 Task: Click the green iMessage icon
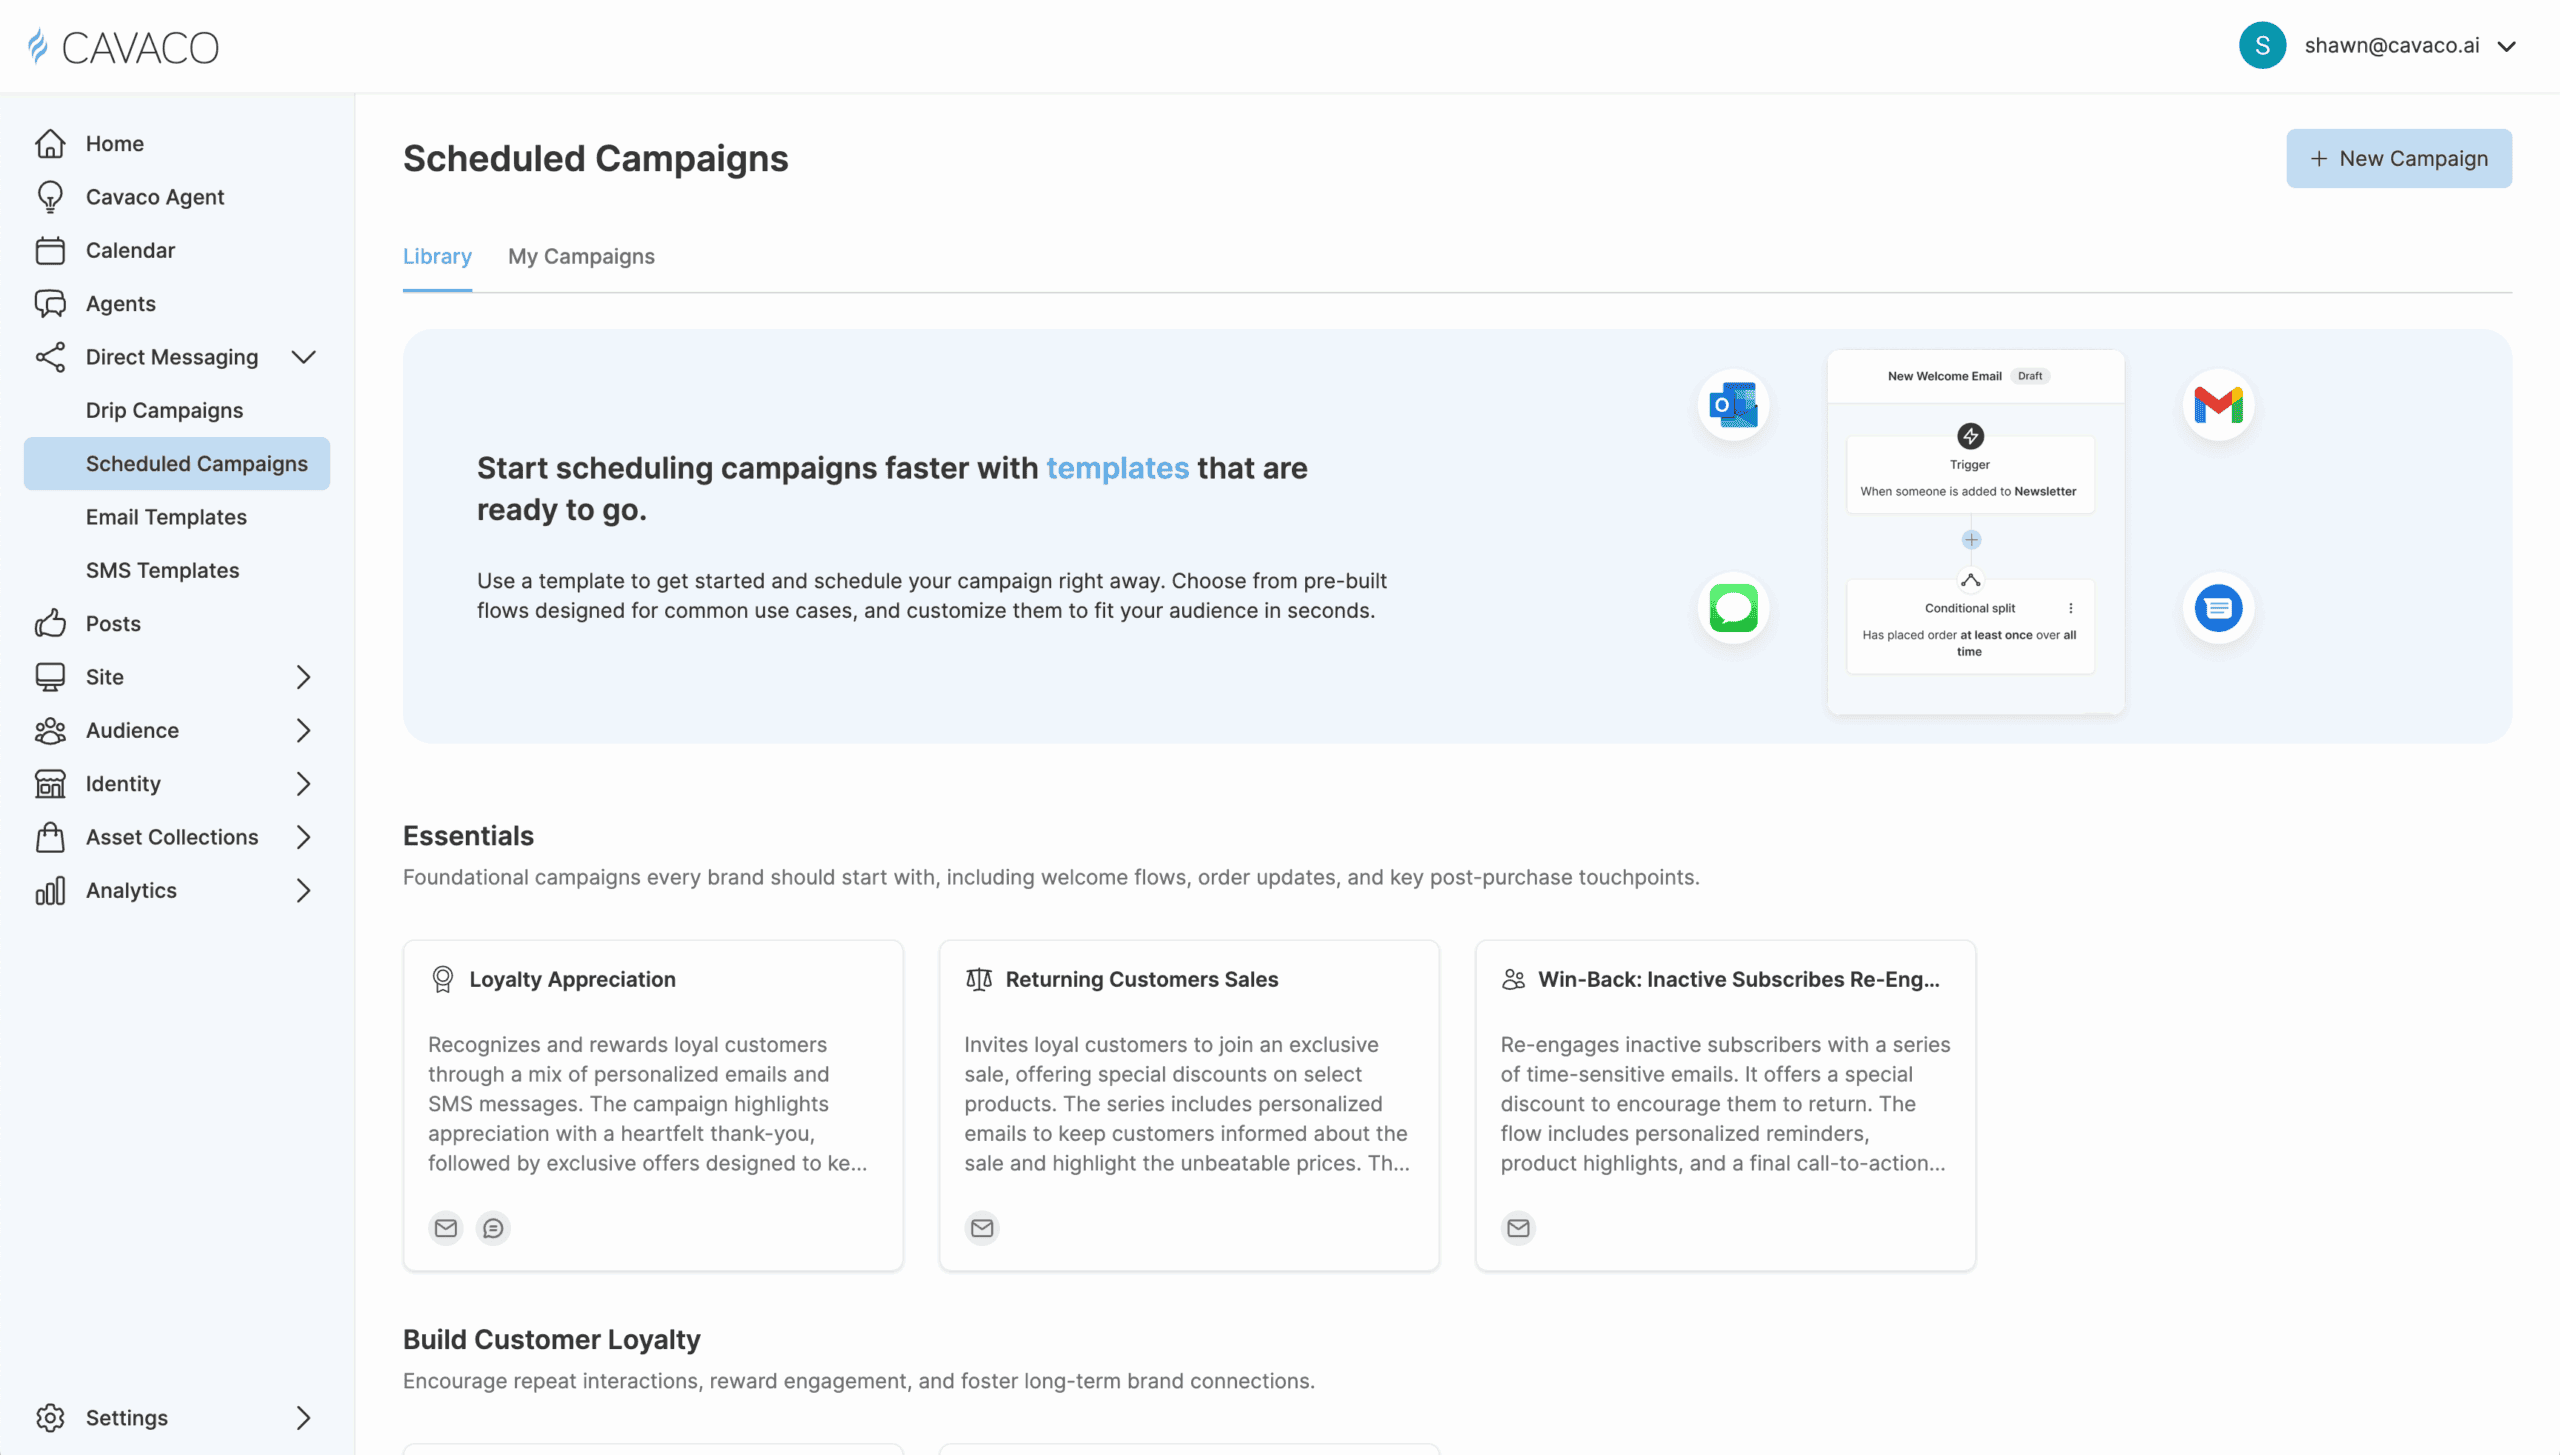point(1733,608)
